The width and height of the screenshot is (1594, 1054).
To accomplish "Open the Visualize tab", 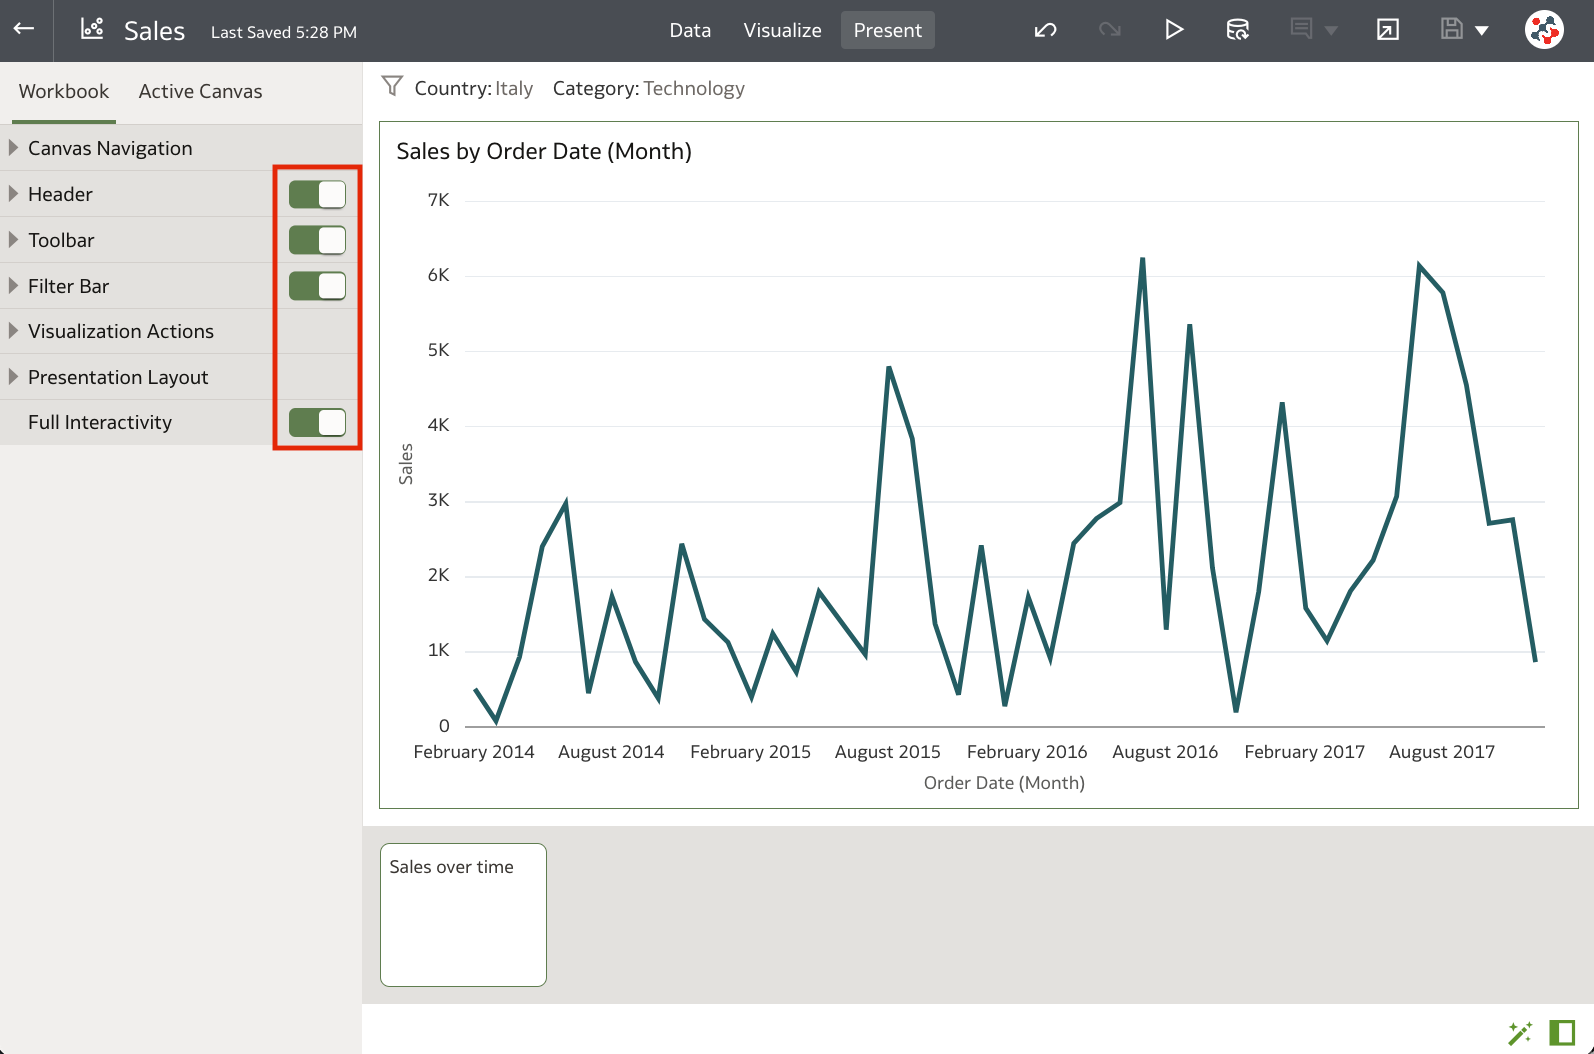I will (782, 30).
